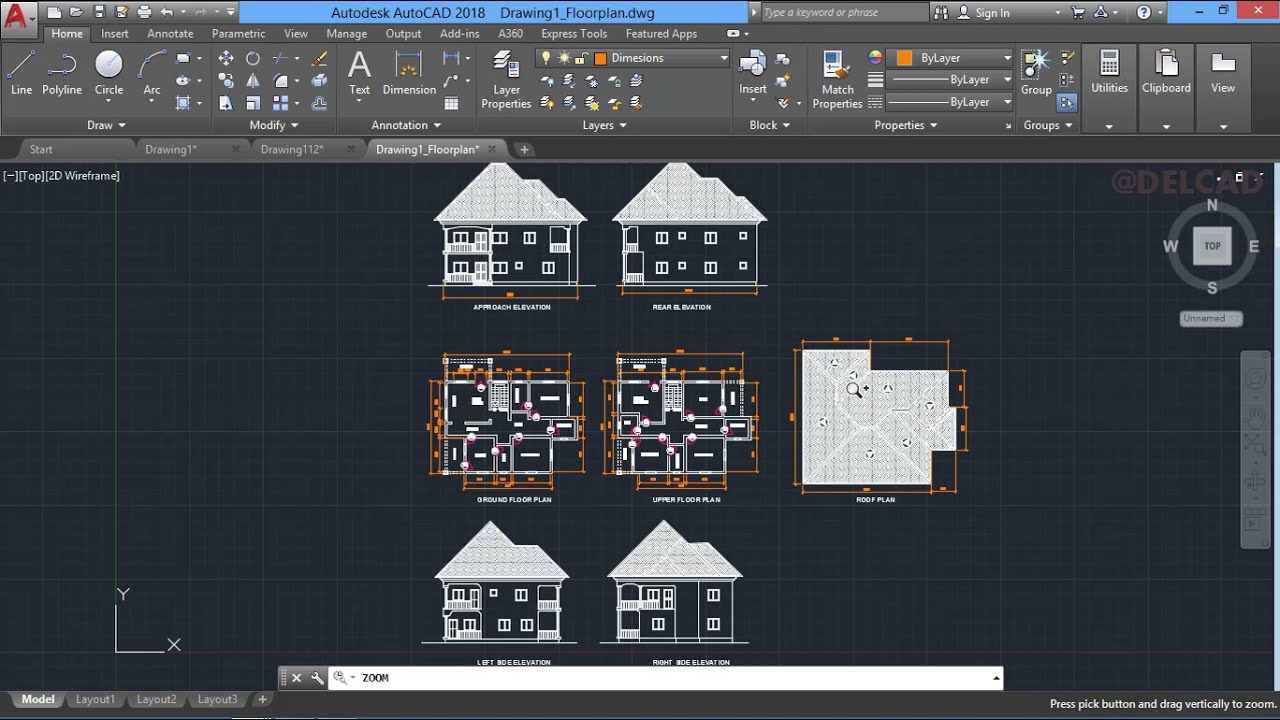The height and width of the screenshot is (720, 1280).
Task: Click the Save icon in quick access toolbar
Action: click(x=99, y=12)
